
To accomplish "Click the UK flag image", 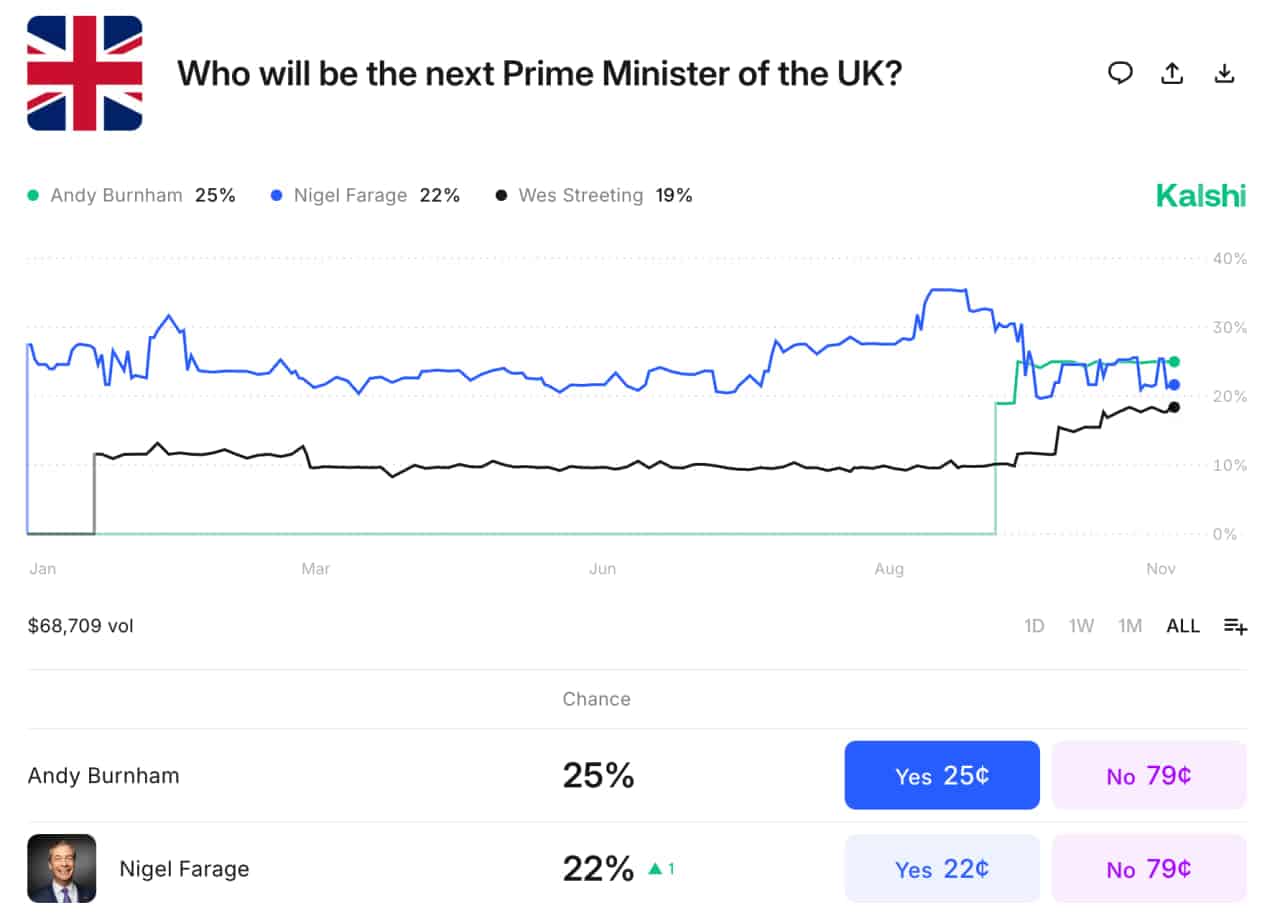I will tap(84, 75).
